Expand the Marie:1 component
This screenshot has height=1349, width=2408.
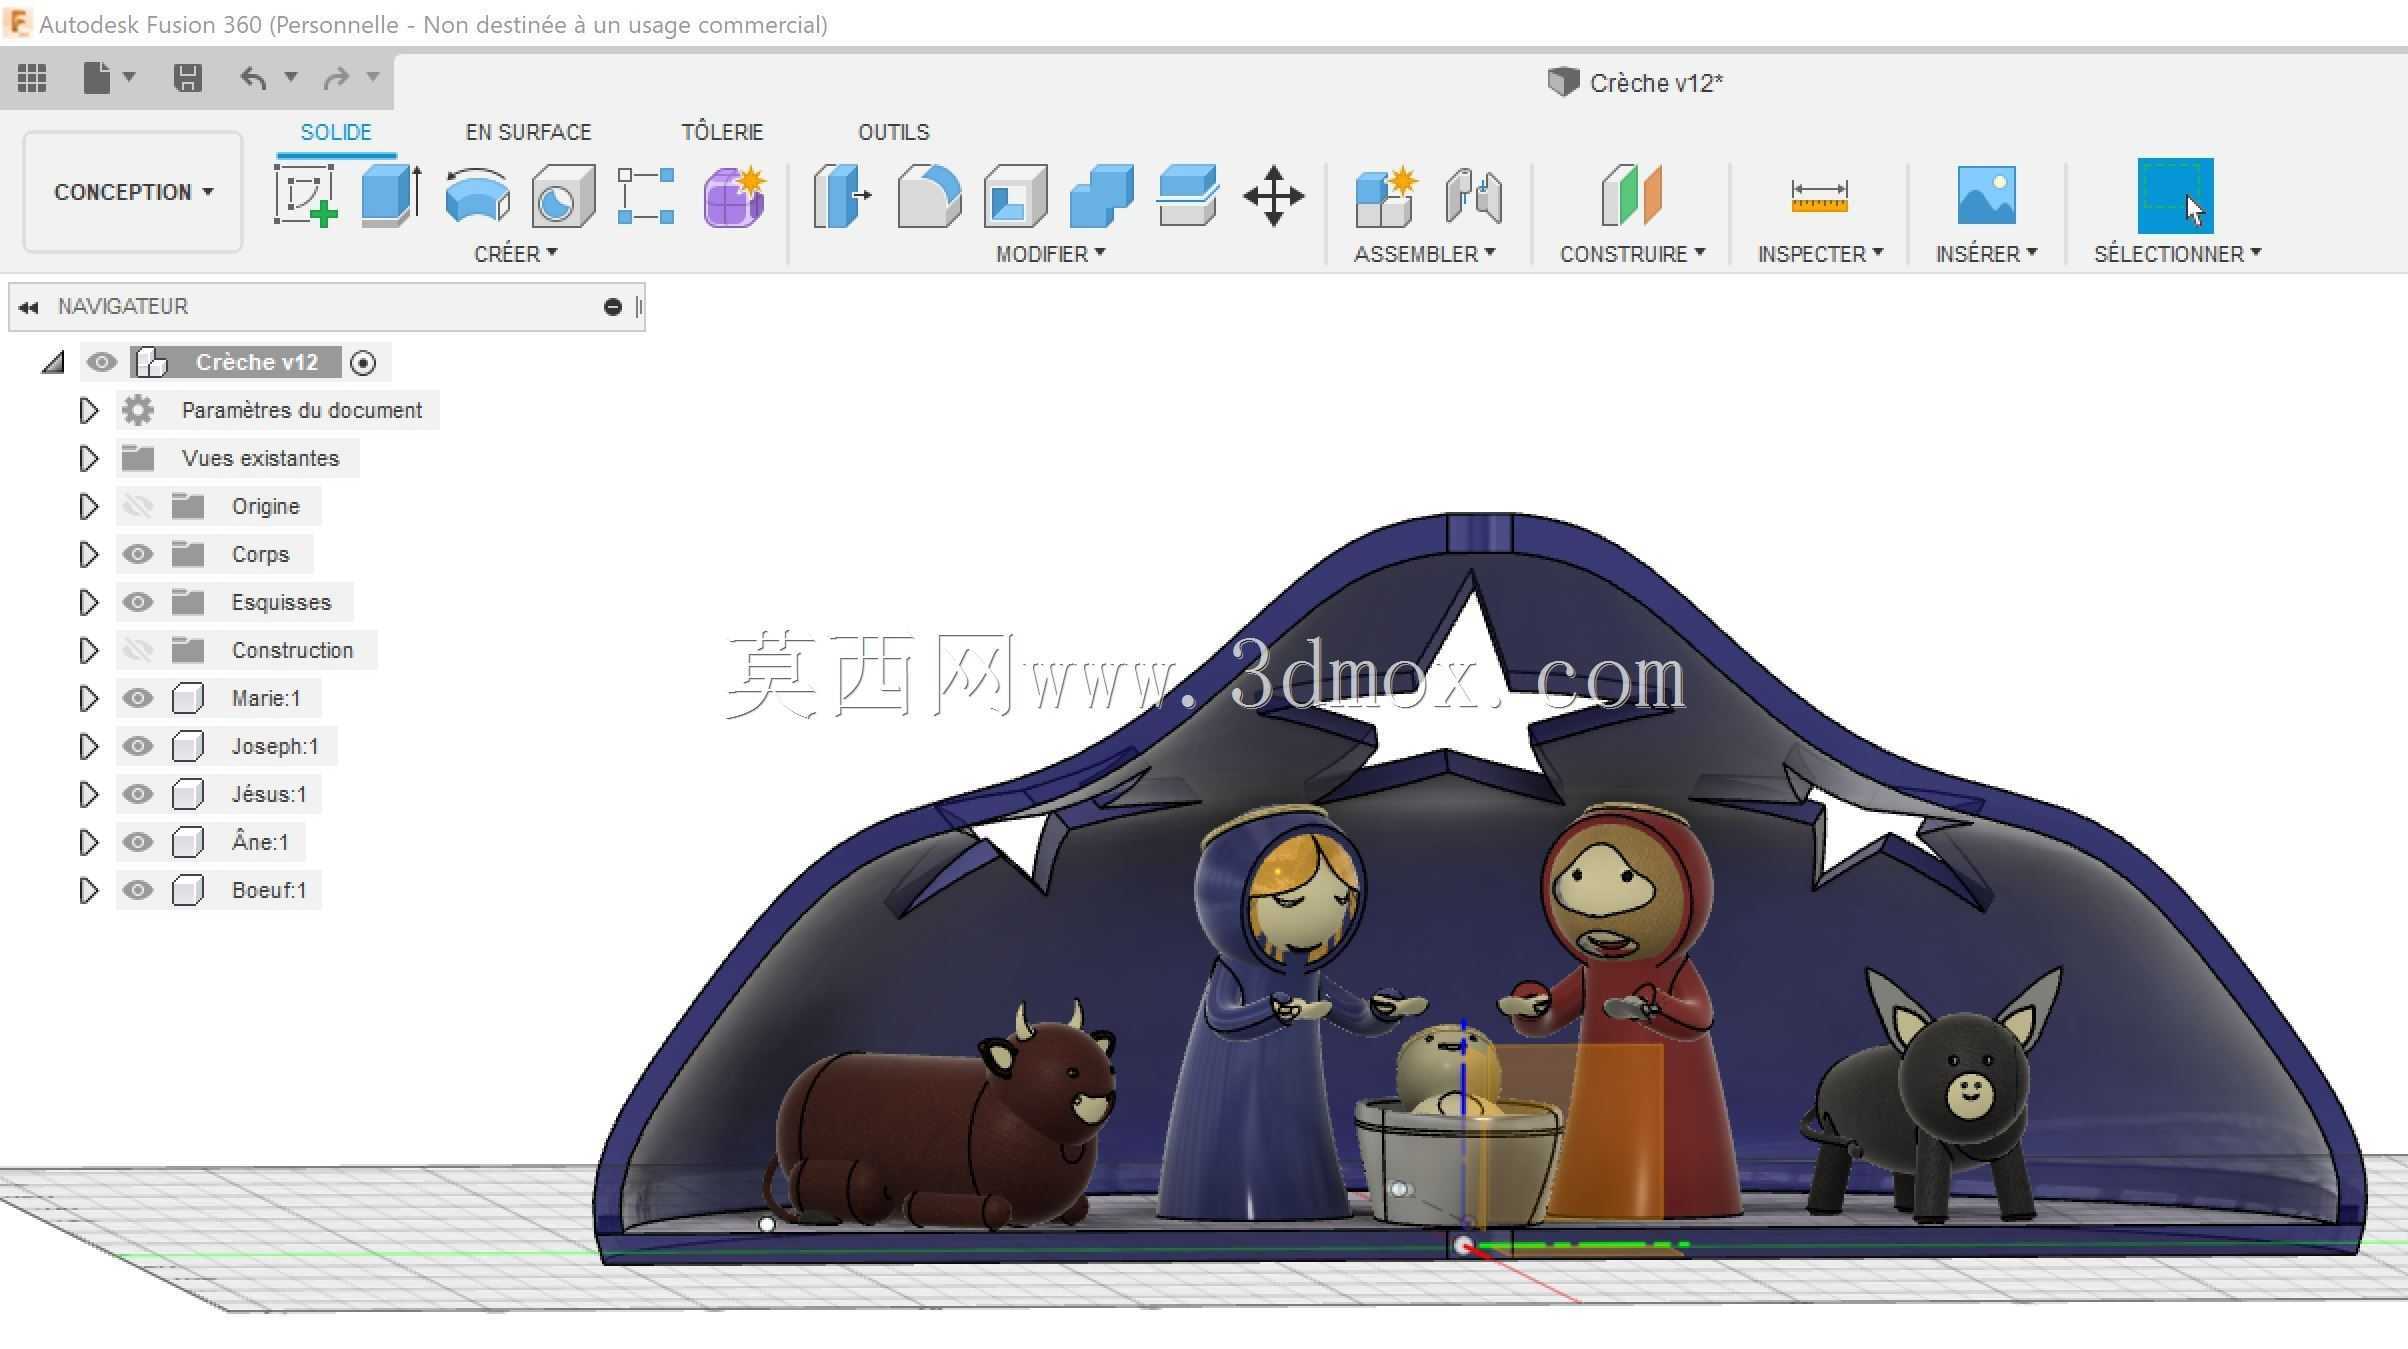pos(89,698)
